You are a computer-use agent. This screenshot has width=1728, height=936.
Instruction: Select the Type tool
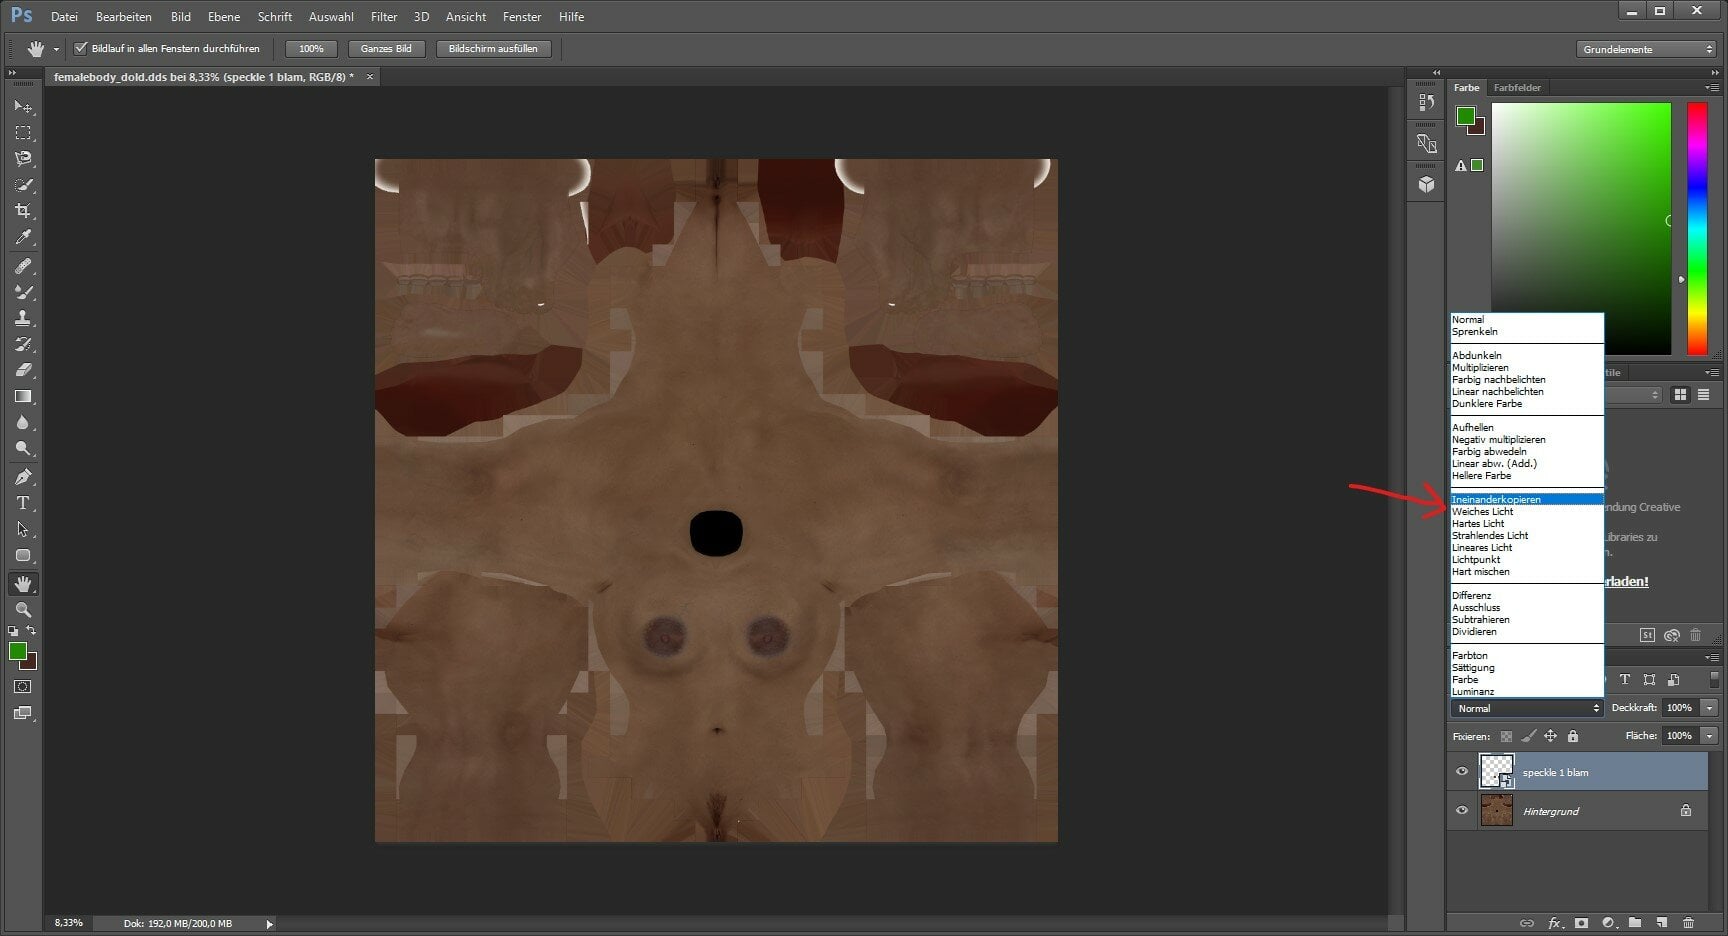pos(23,503)
